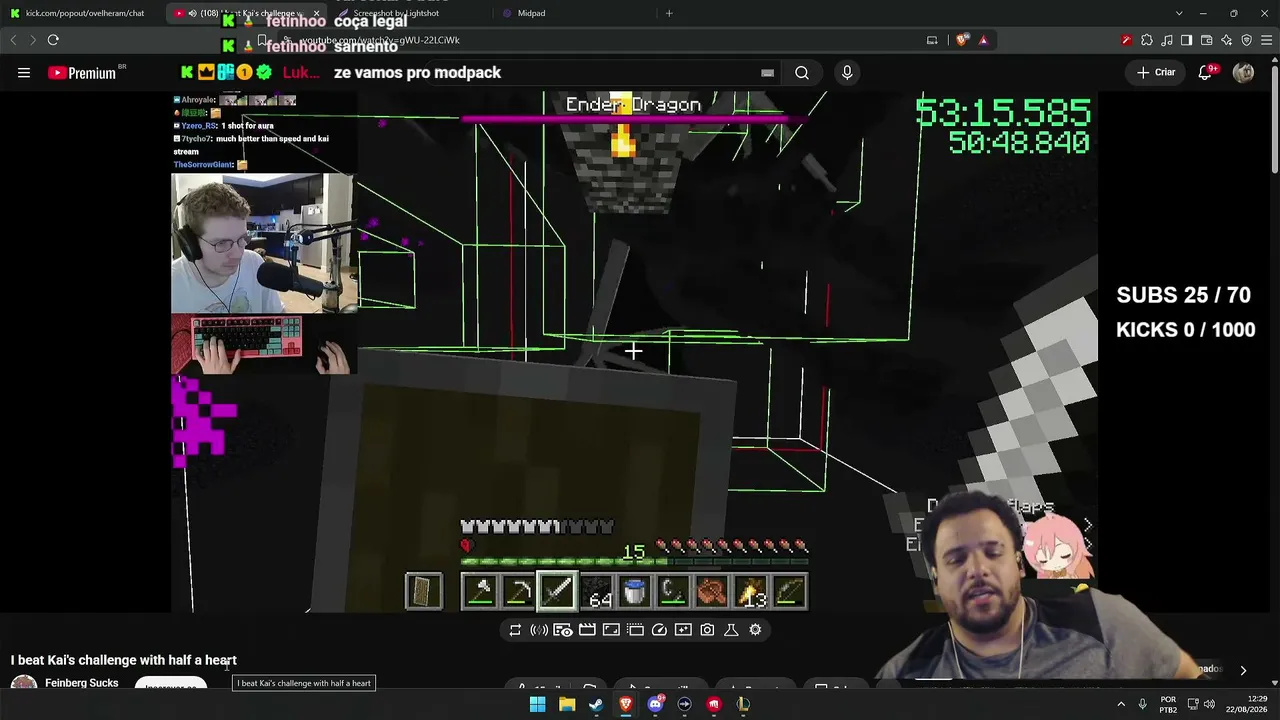Open File Explorer from the taskbar

click(x=567, y=704)
